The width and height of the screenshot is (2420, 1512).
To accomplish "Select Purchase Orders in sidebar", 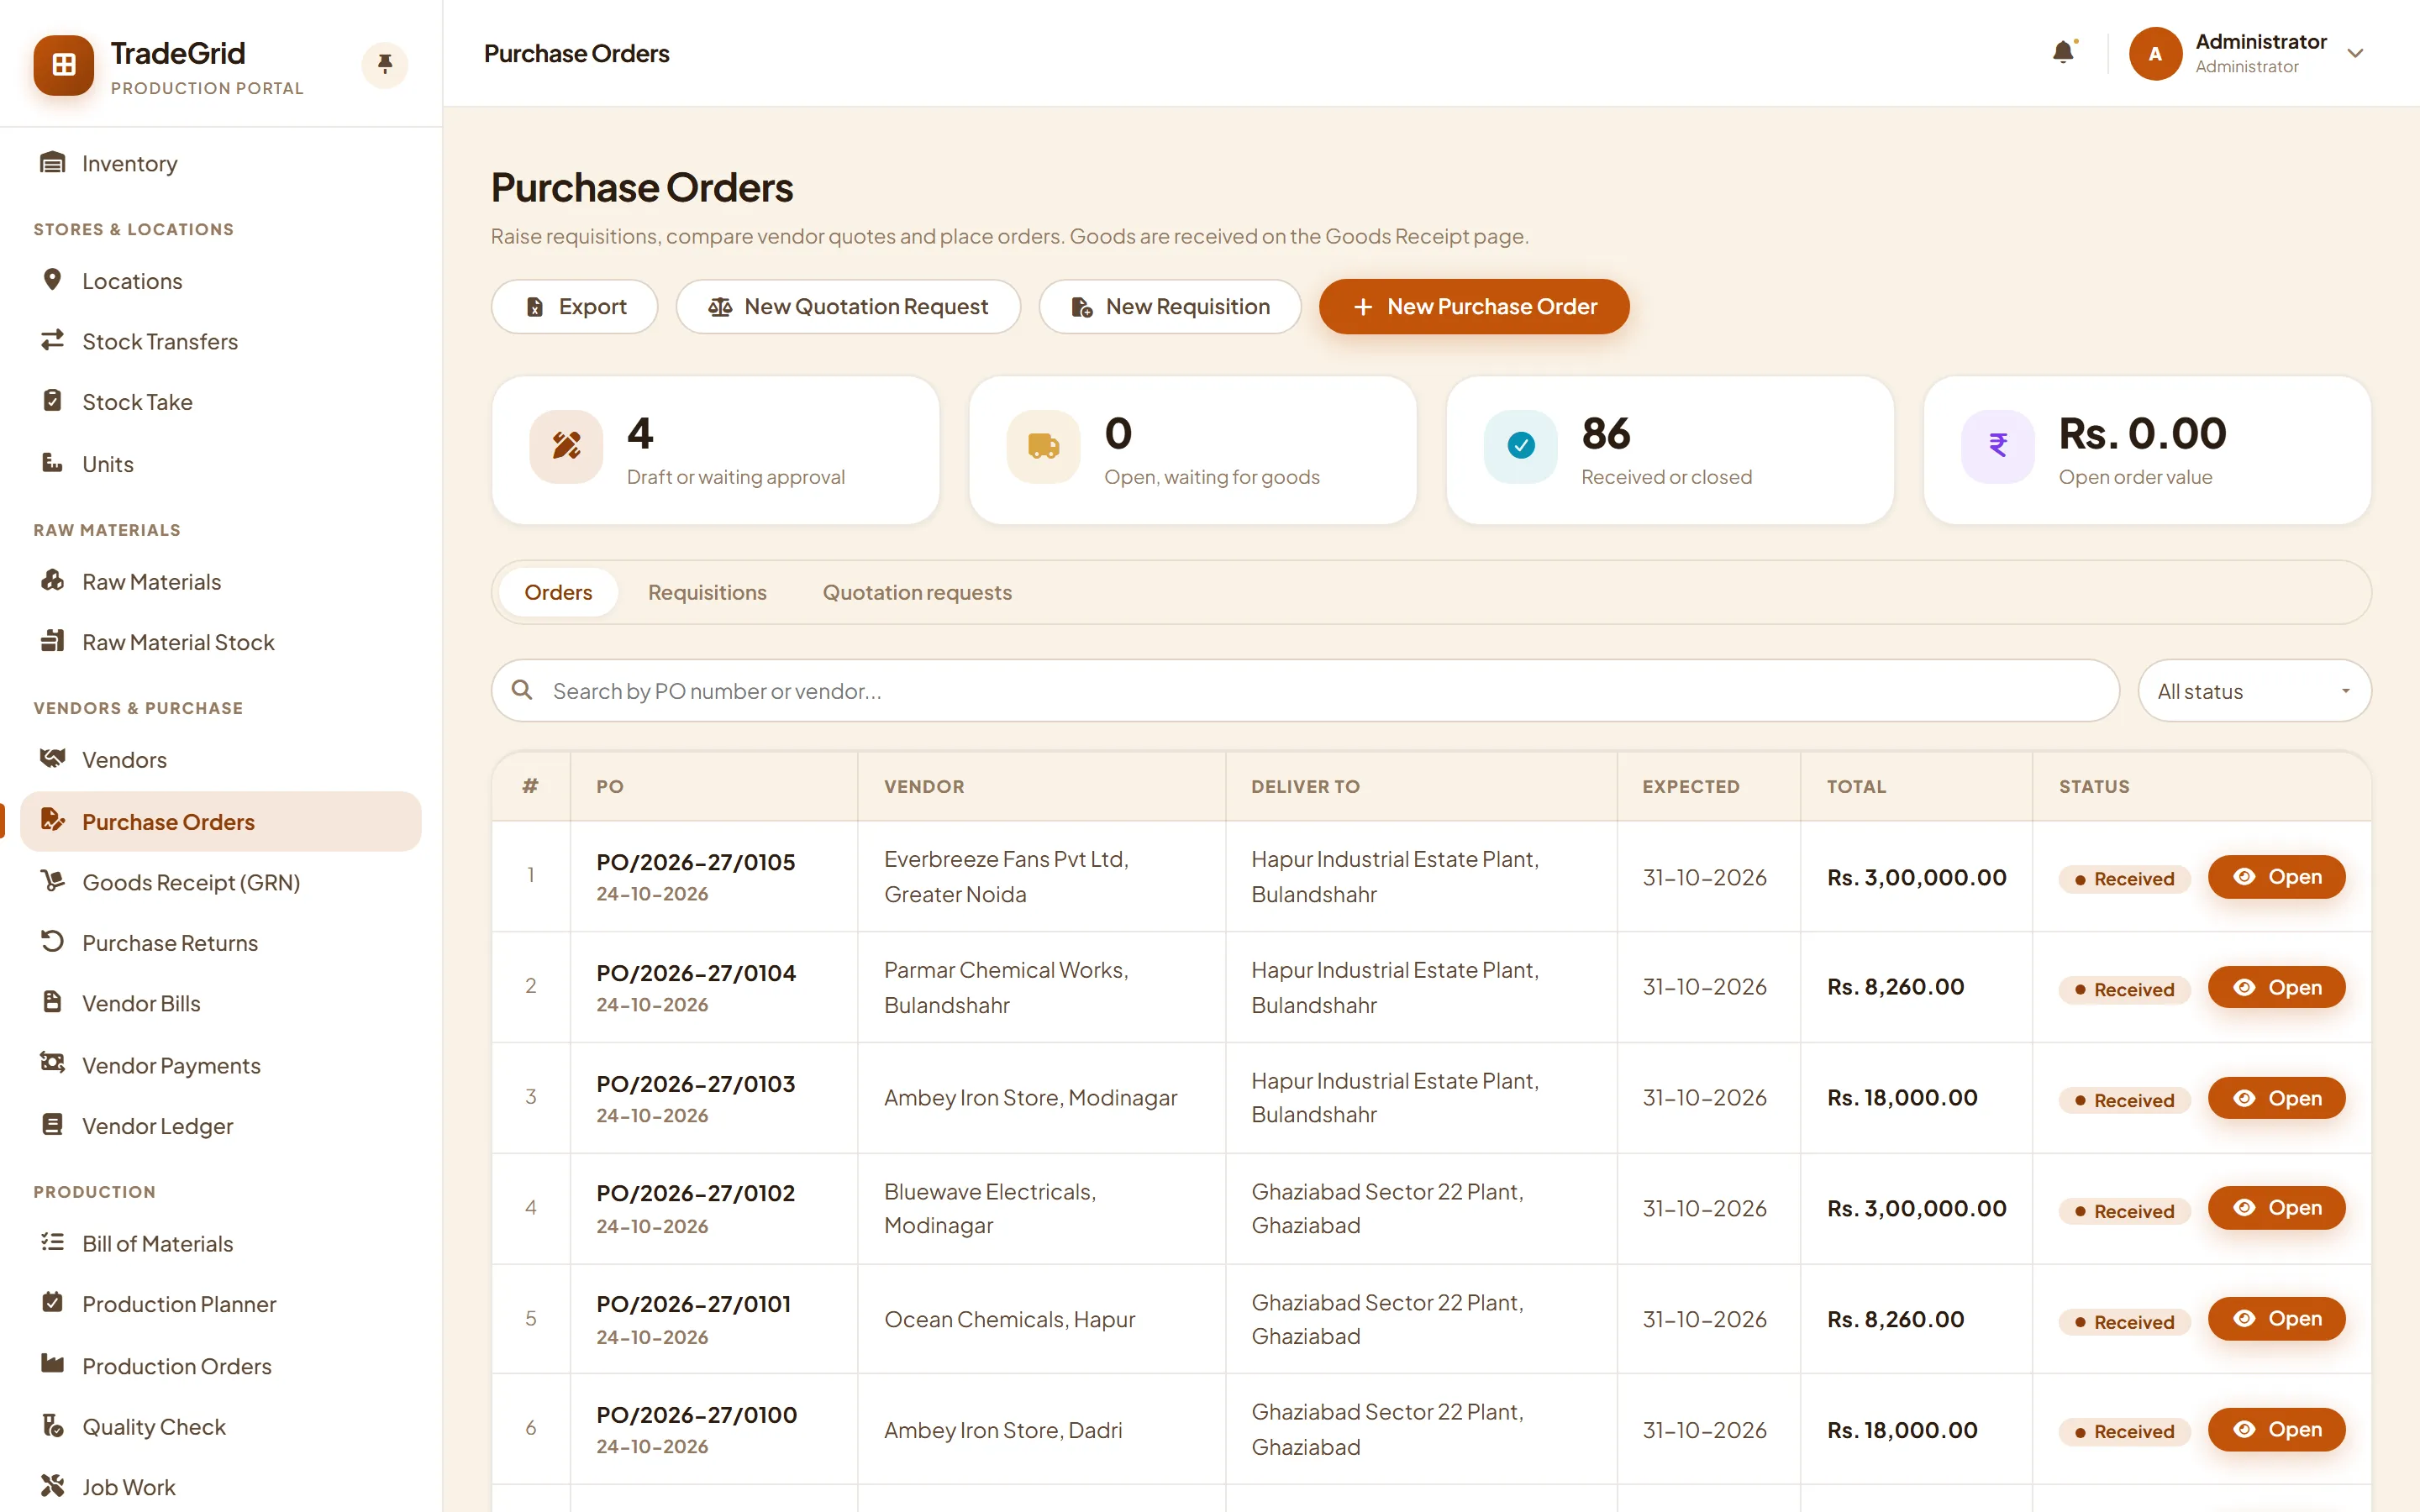I will (x=221, y=822).
